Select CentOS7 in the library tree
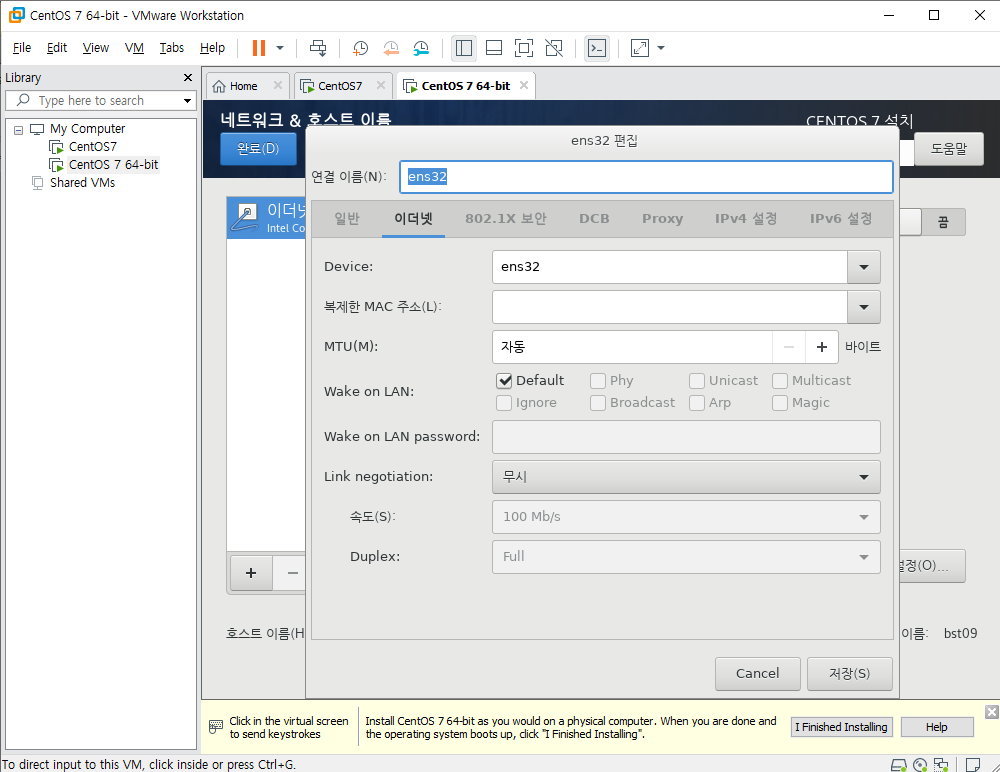The width and height of the screenshot is (1000, 772). point(92,147)
